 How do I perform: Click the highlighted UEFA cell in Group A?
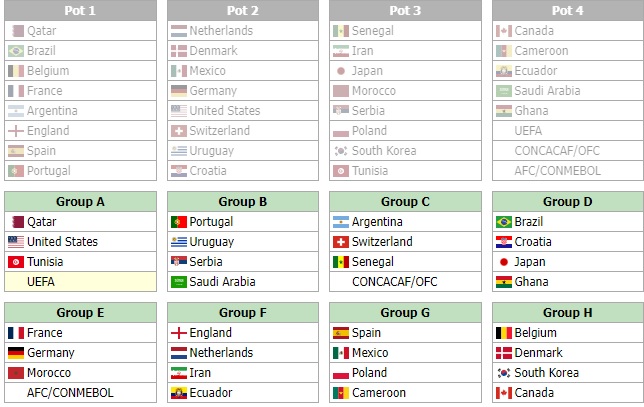click(80, 282)
